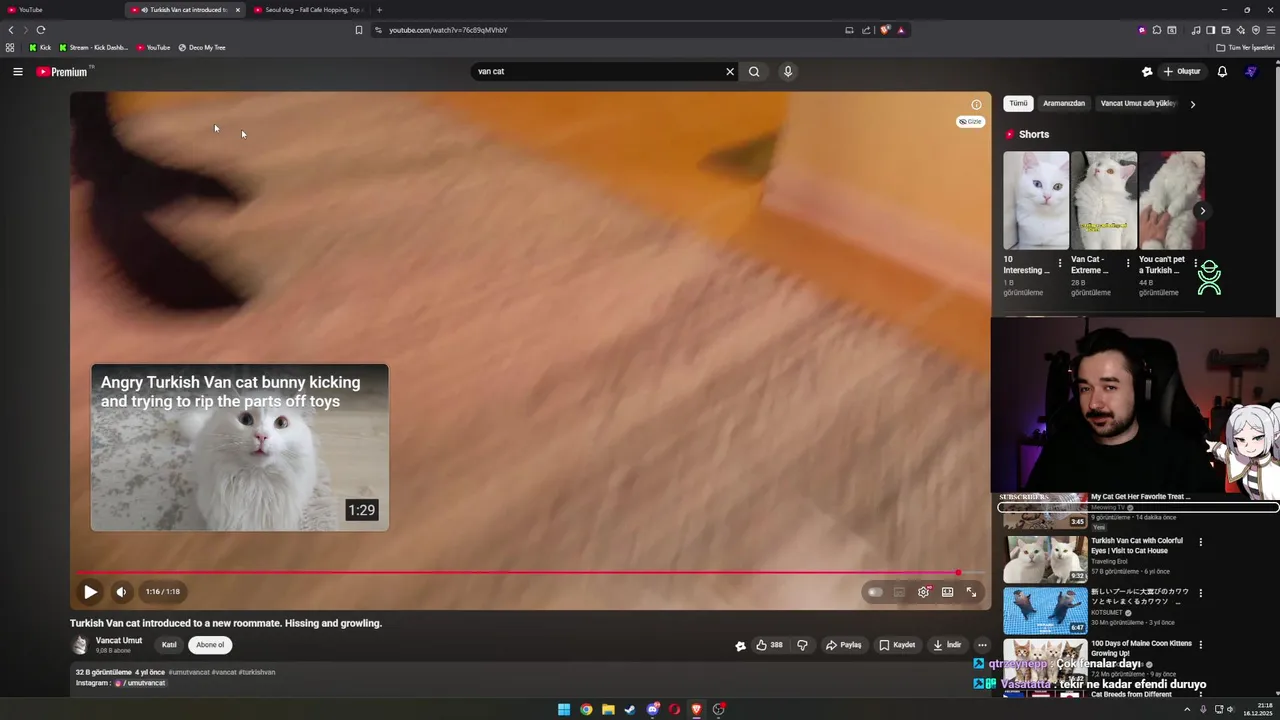
Task: Open the YouTube hamburger guide menu
Action: (18, 72)
